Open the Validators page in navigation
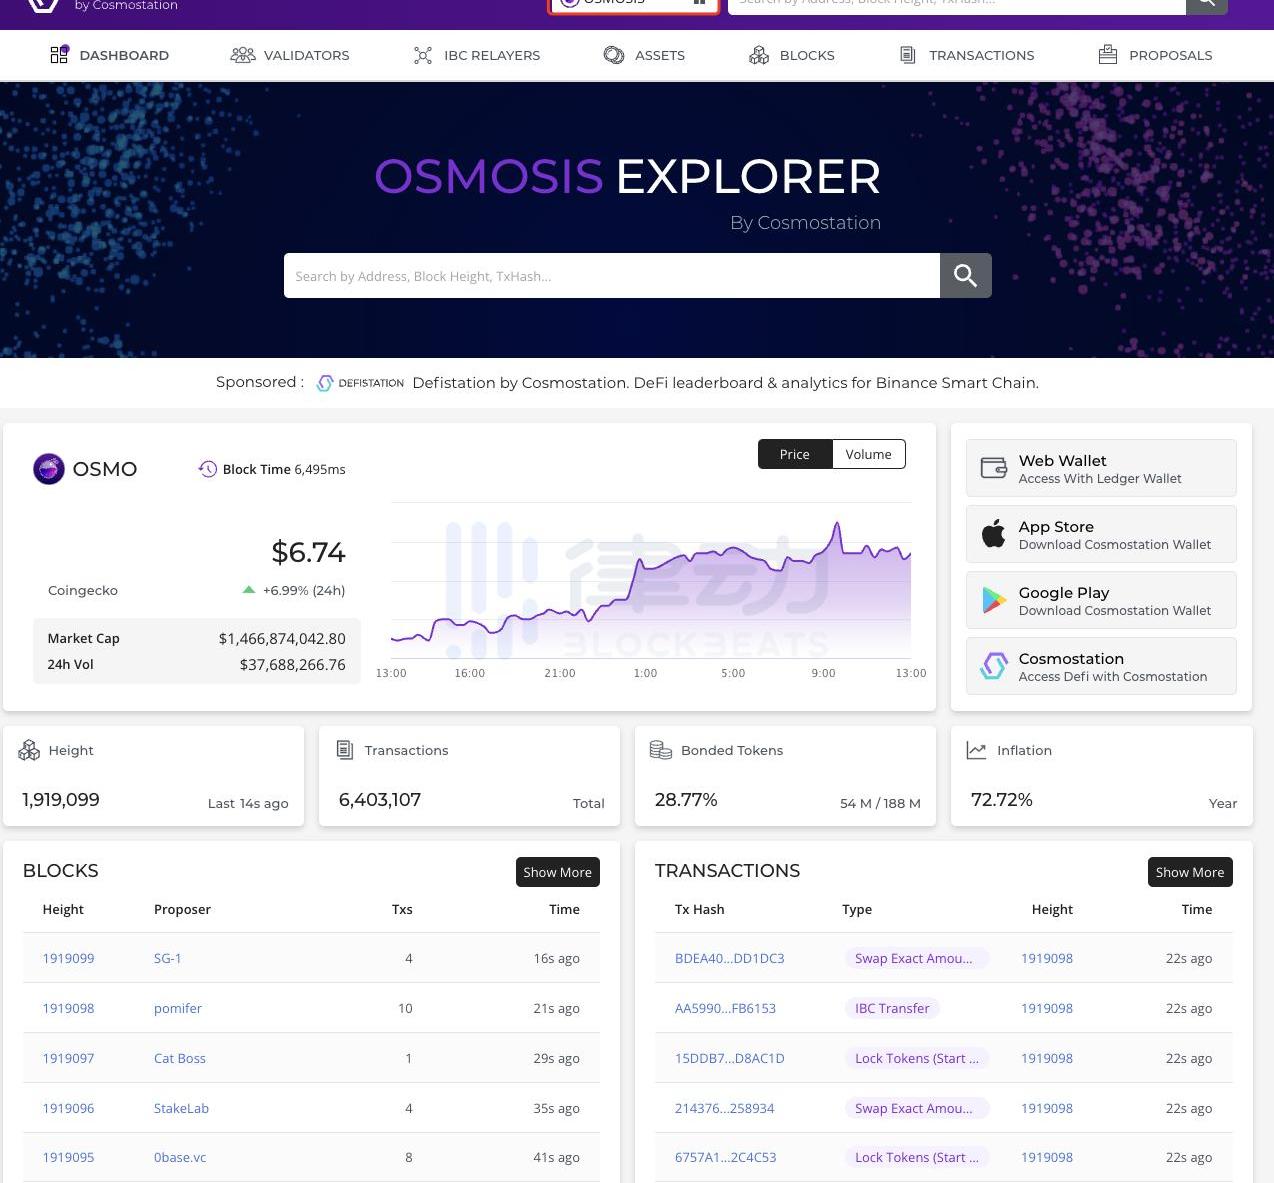Viewport: 1274px width, 1183px height. (x=290, y=55)
